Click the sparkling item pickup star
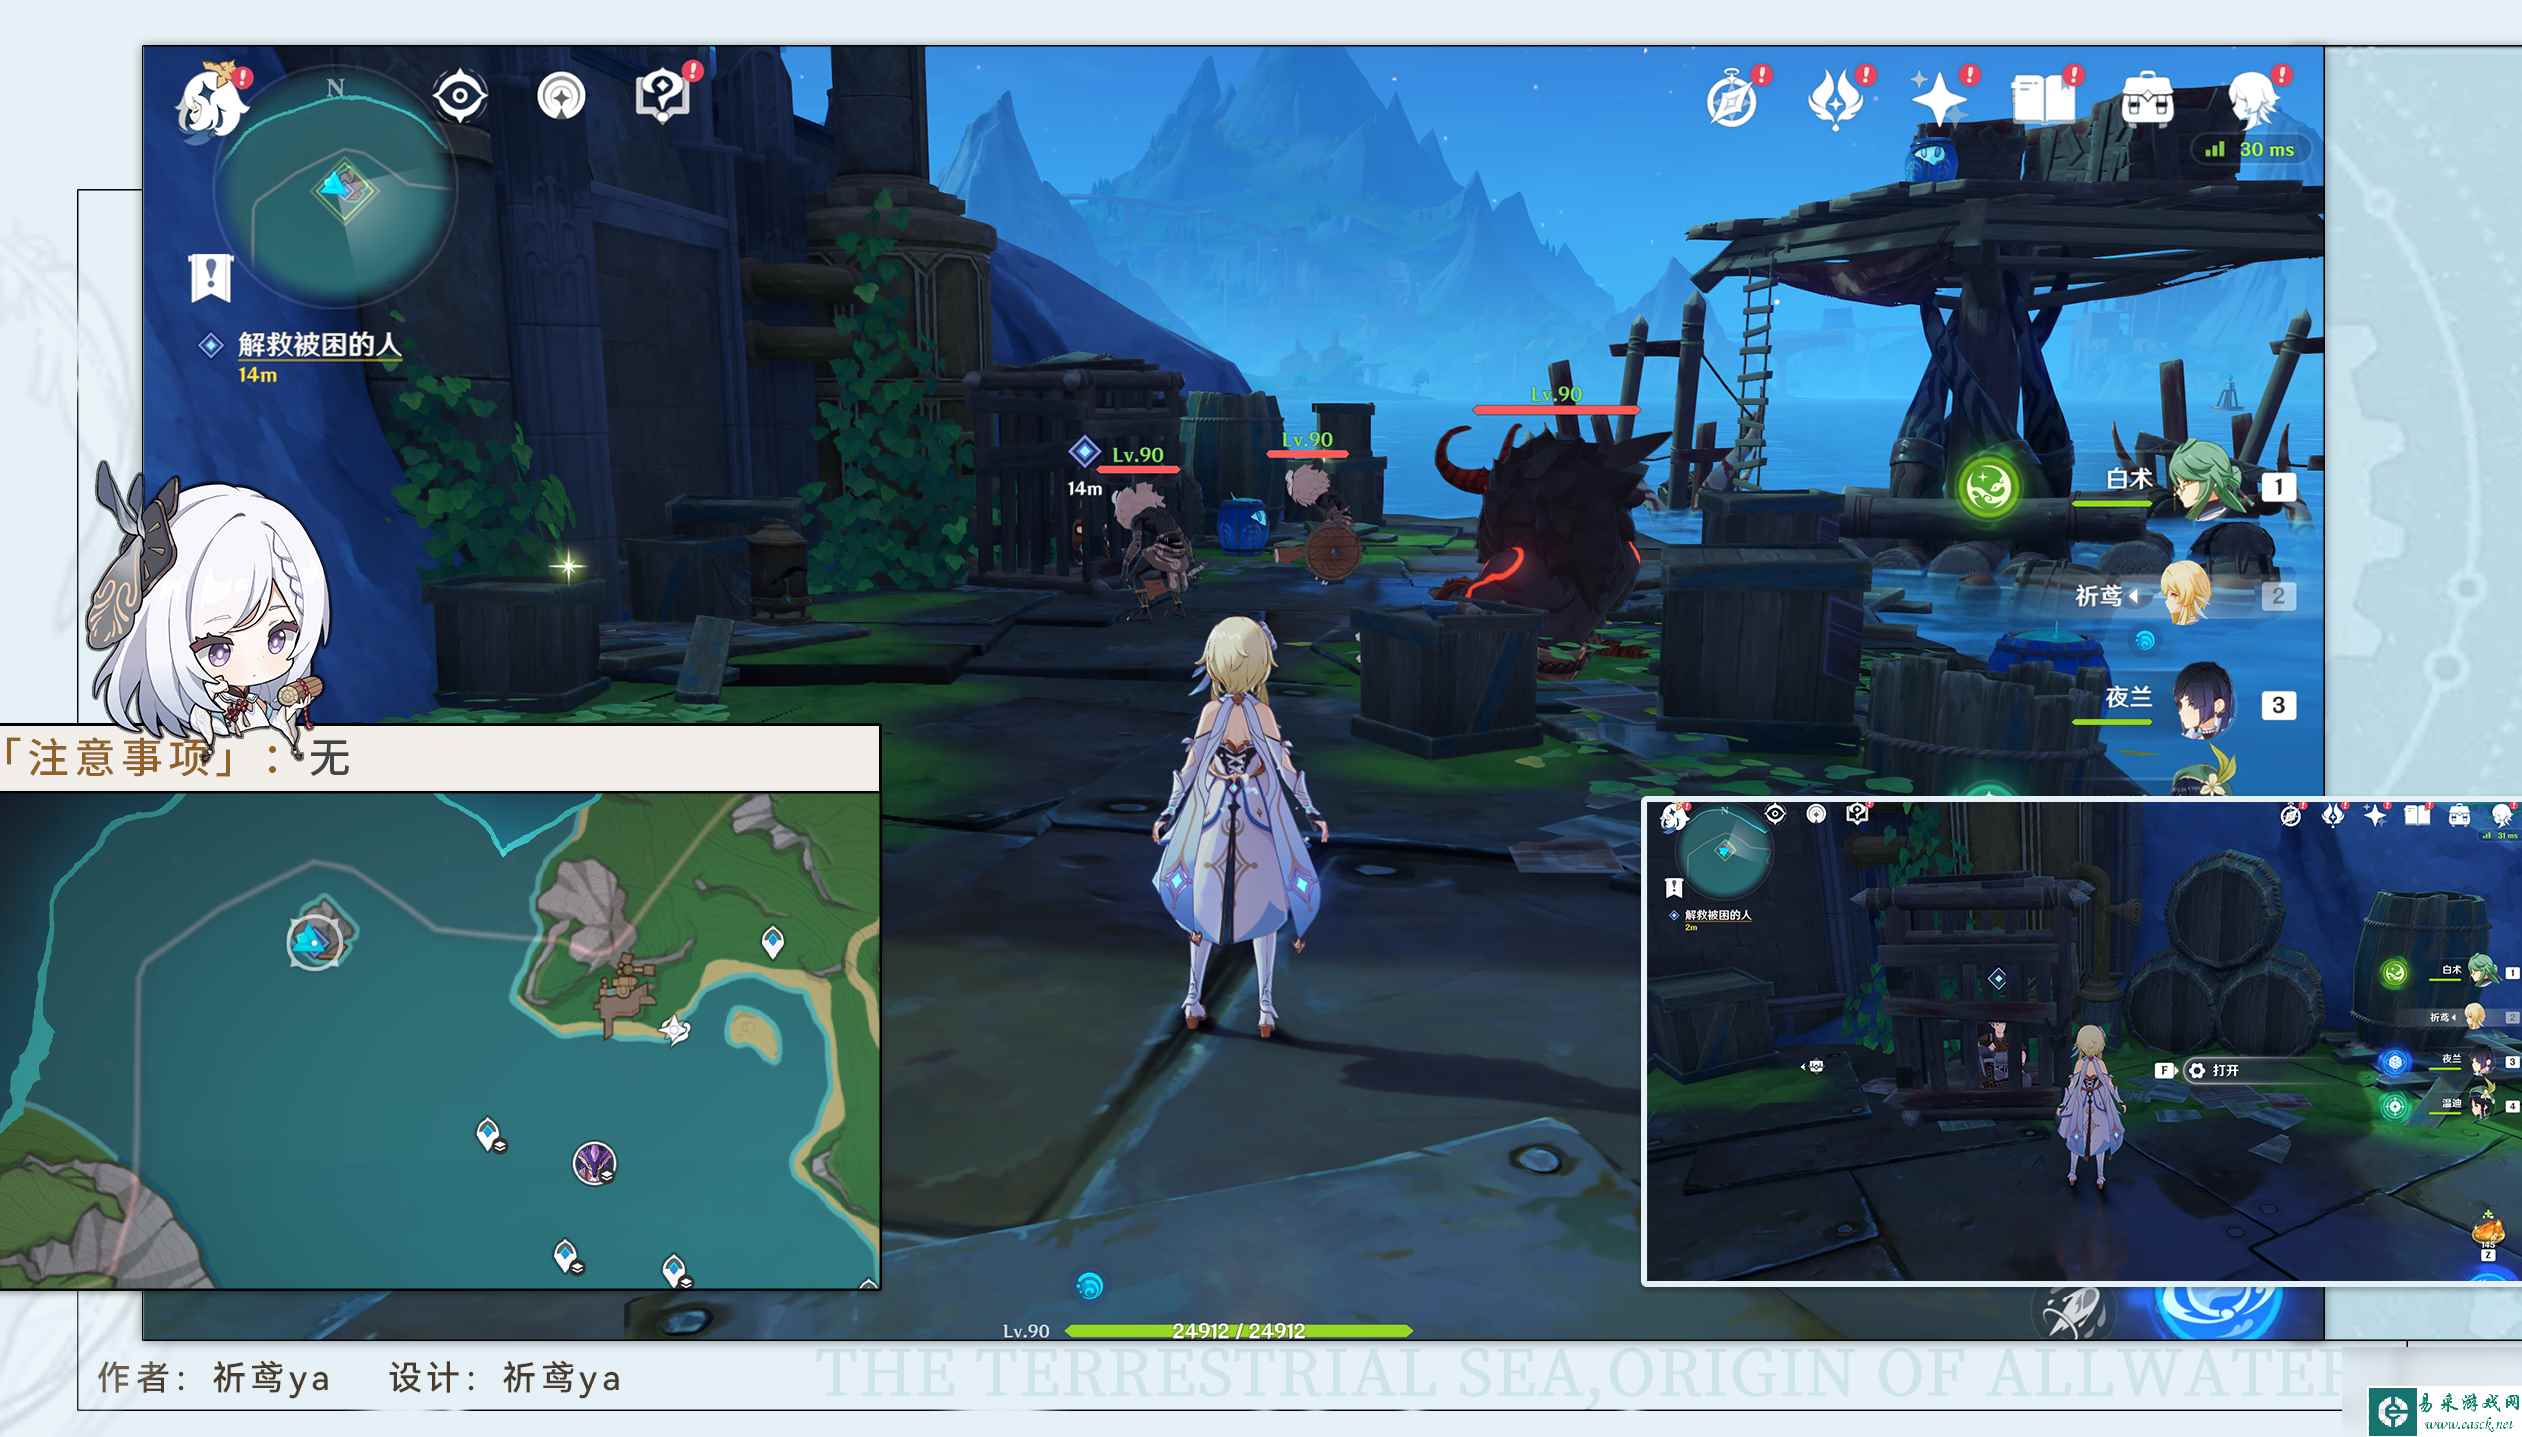The image size is (2522, 1437). point(568,567)
